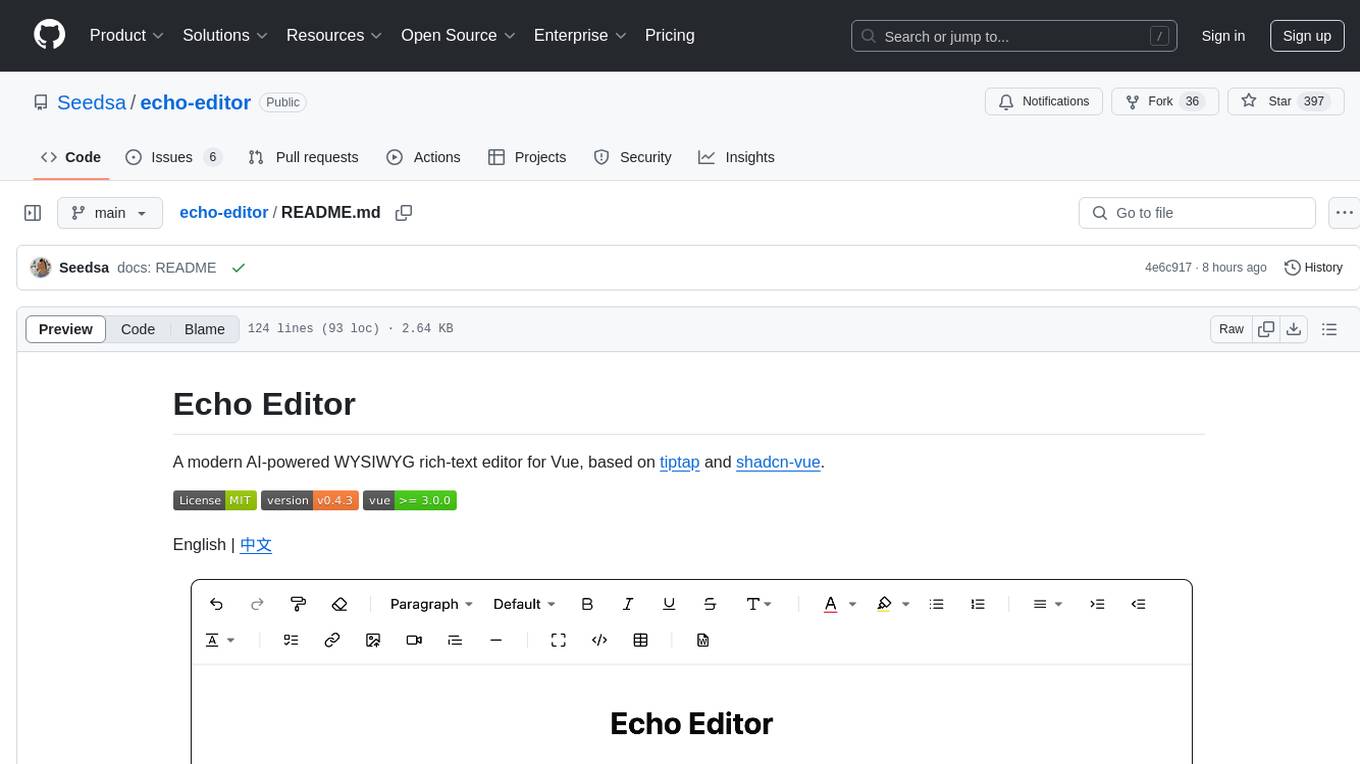The height and width of the screenshot is (764, 1360).
Task: Expand the Solutions menu
Action: click(x=226, y=35)
